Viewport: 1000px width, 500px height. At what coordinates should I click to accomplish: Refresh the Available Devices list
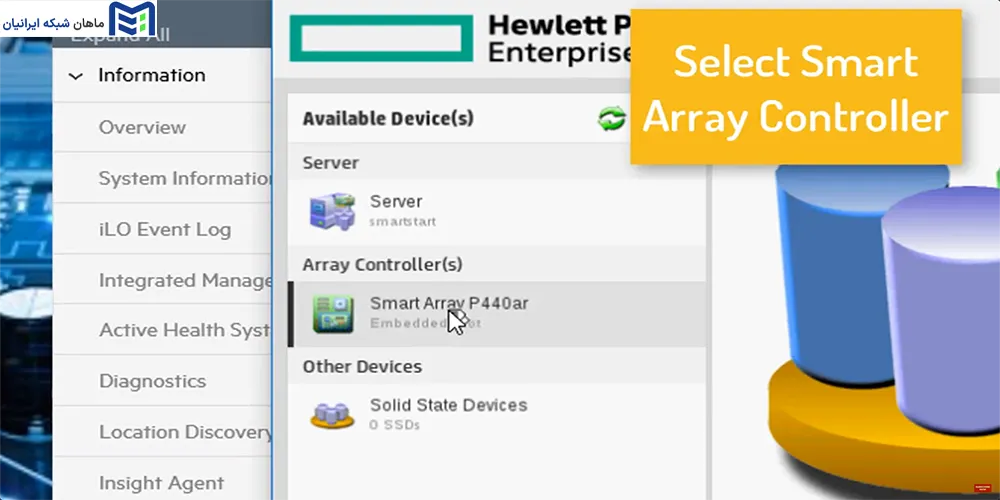[x=612, y=119]
